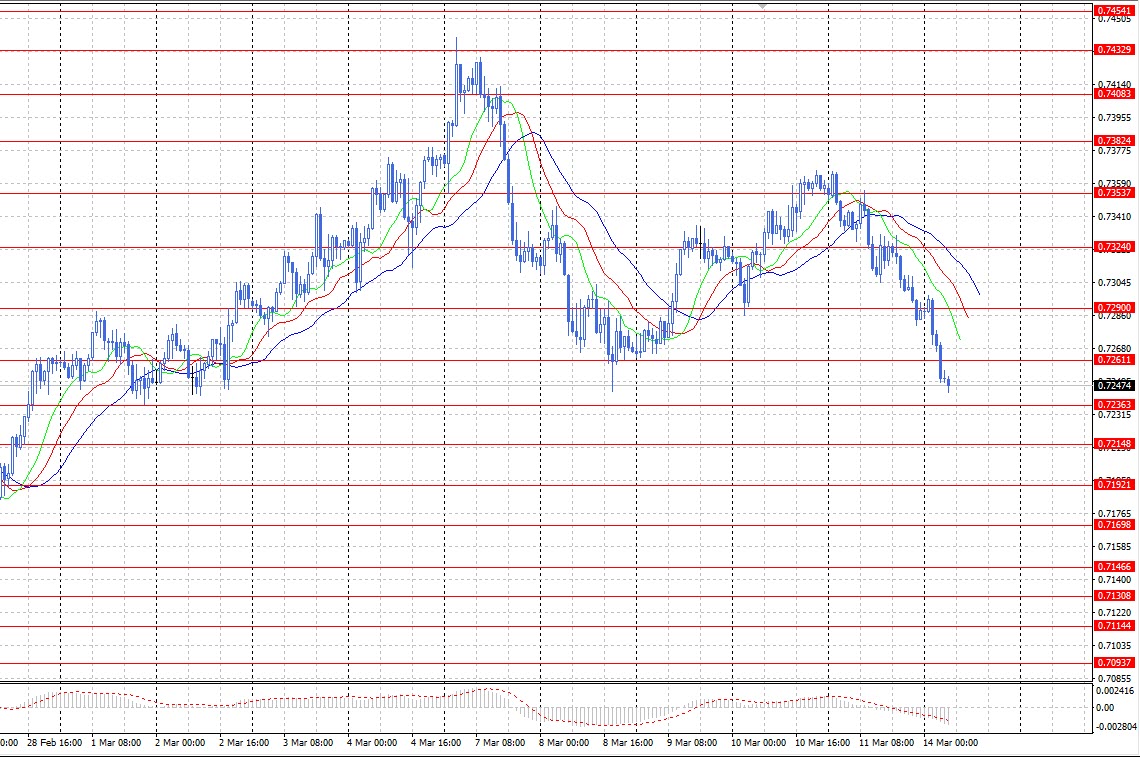
Task: Click the 0.73775 price scale value
Action: 1114,151
